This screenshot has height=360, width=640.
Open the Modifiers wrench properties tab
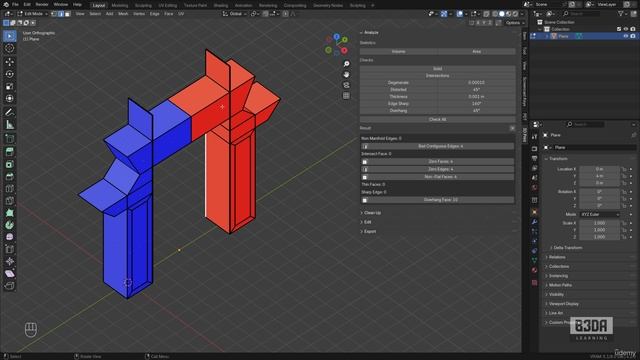coord(534,222)
